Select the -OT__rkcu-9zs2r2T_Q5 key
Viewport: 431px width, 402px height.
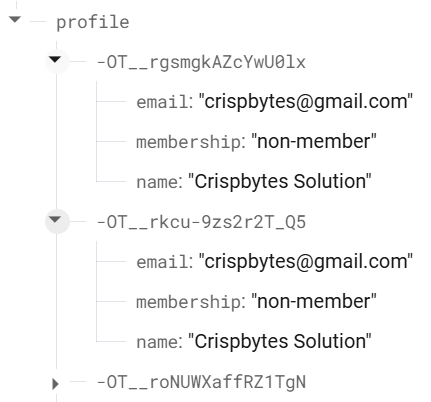pyautogui.click(x=201, y=222)
